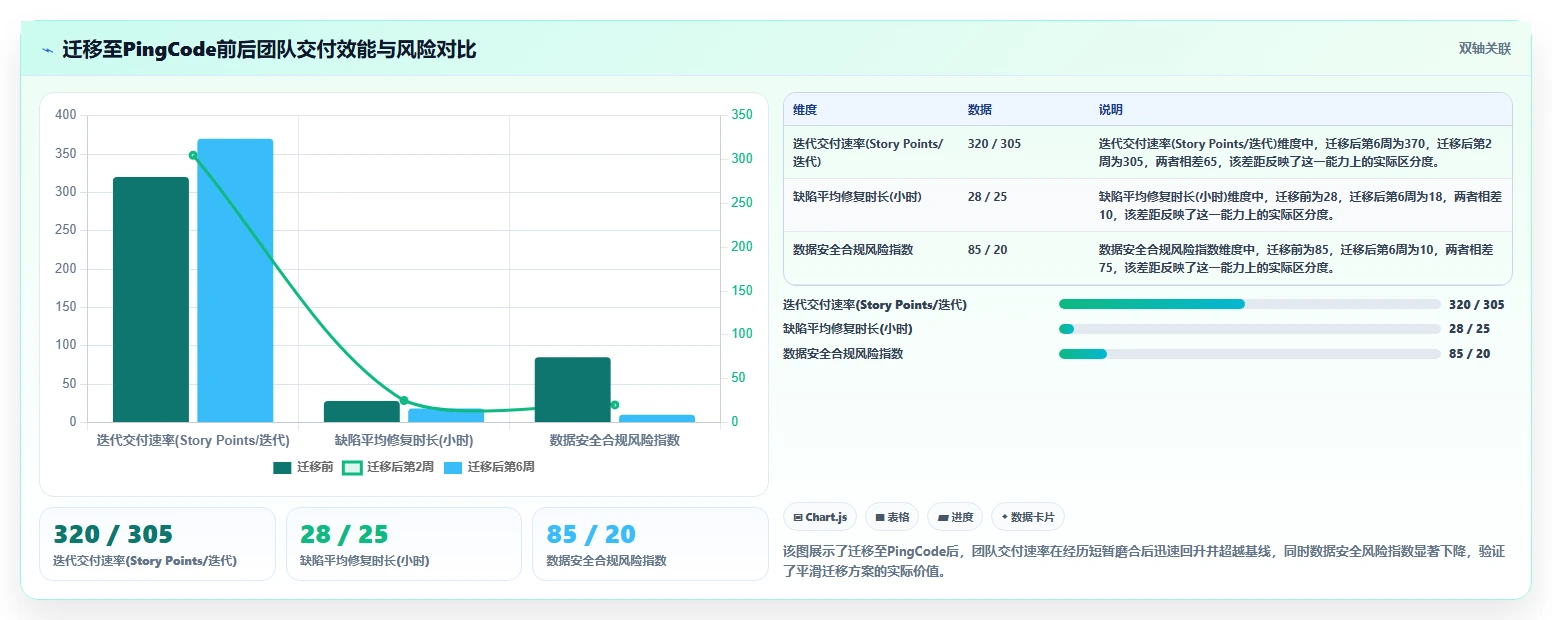Open the 85 / 20 summary card
The height and width of the screenshot is (620, 1552).
[650, 544]
